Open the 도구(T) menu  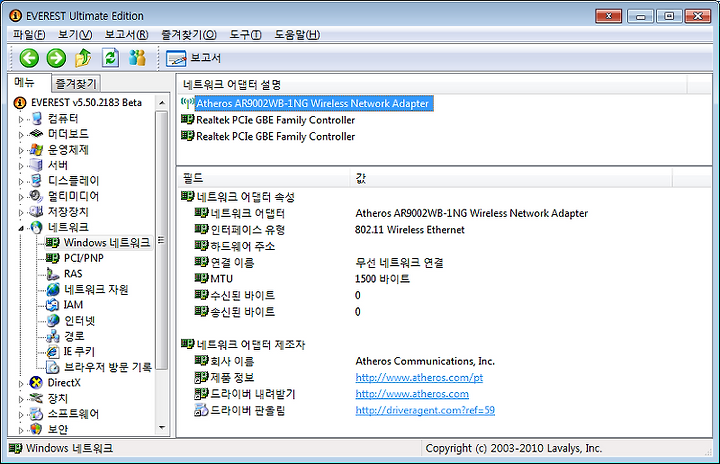[x=245, y=34]
